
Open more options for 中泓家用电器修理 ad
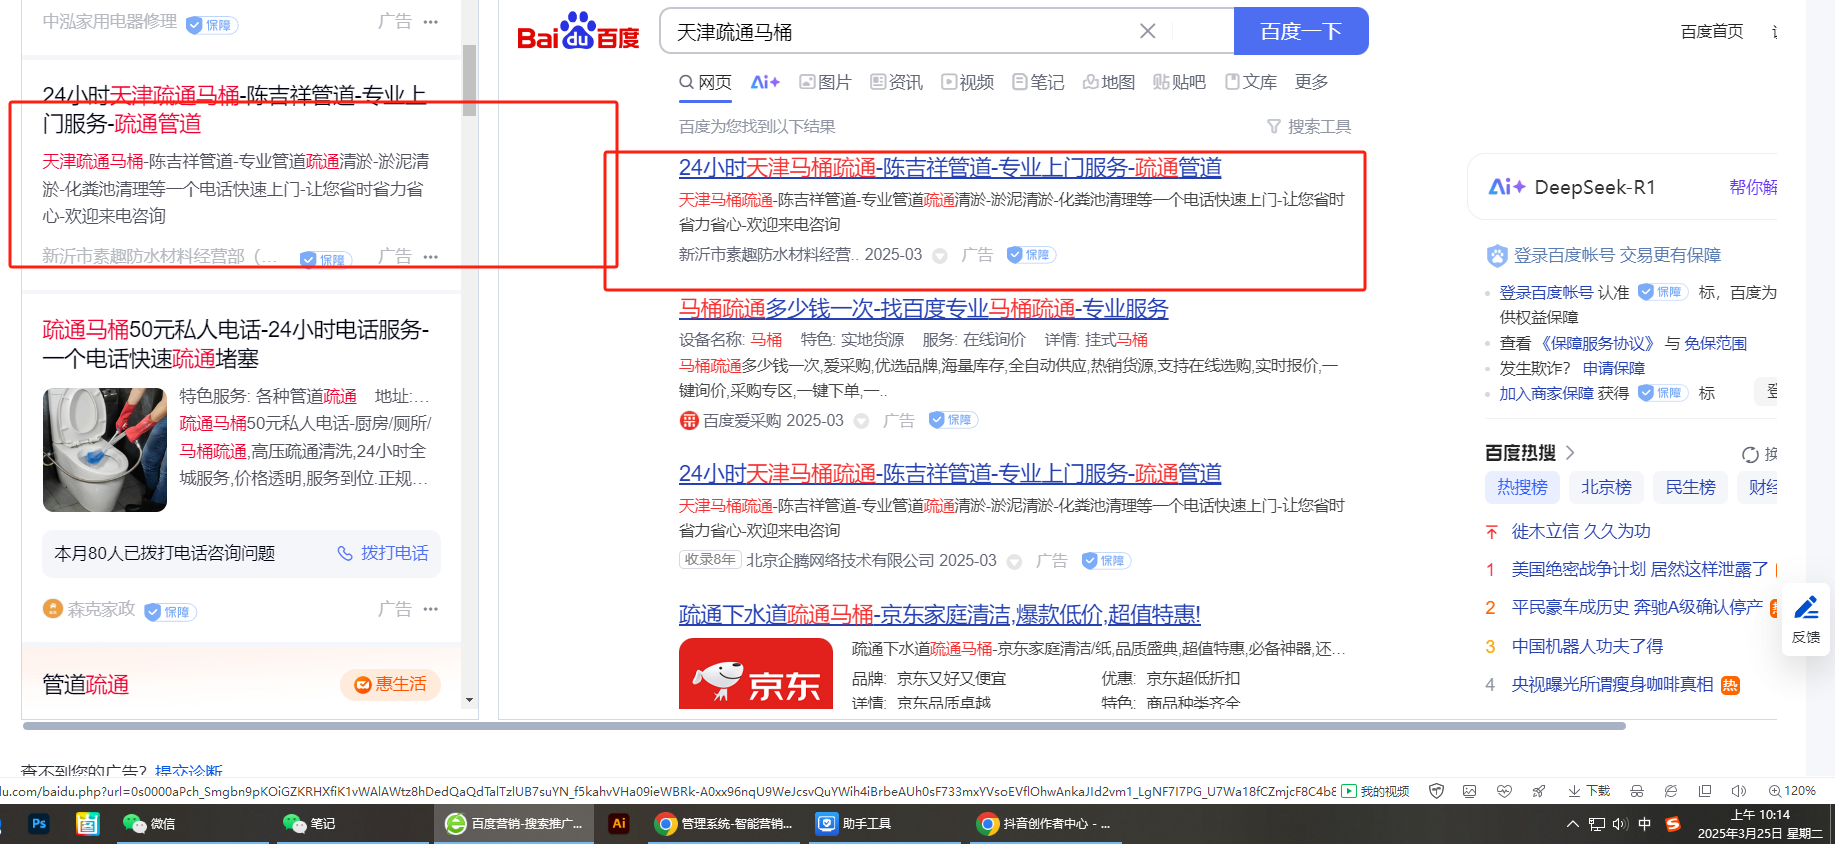pos(431,22)
